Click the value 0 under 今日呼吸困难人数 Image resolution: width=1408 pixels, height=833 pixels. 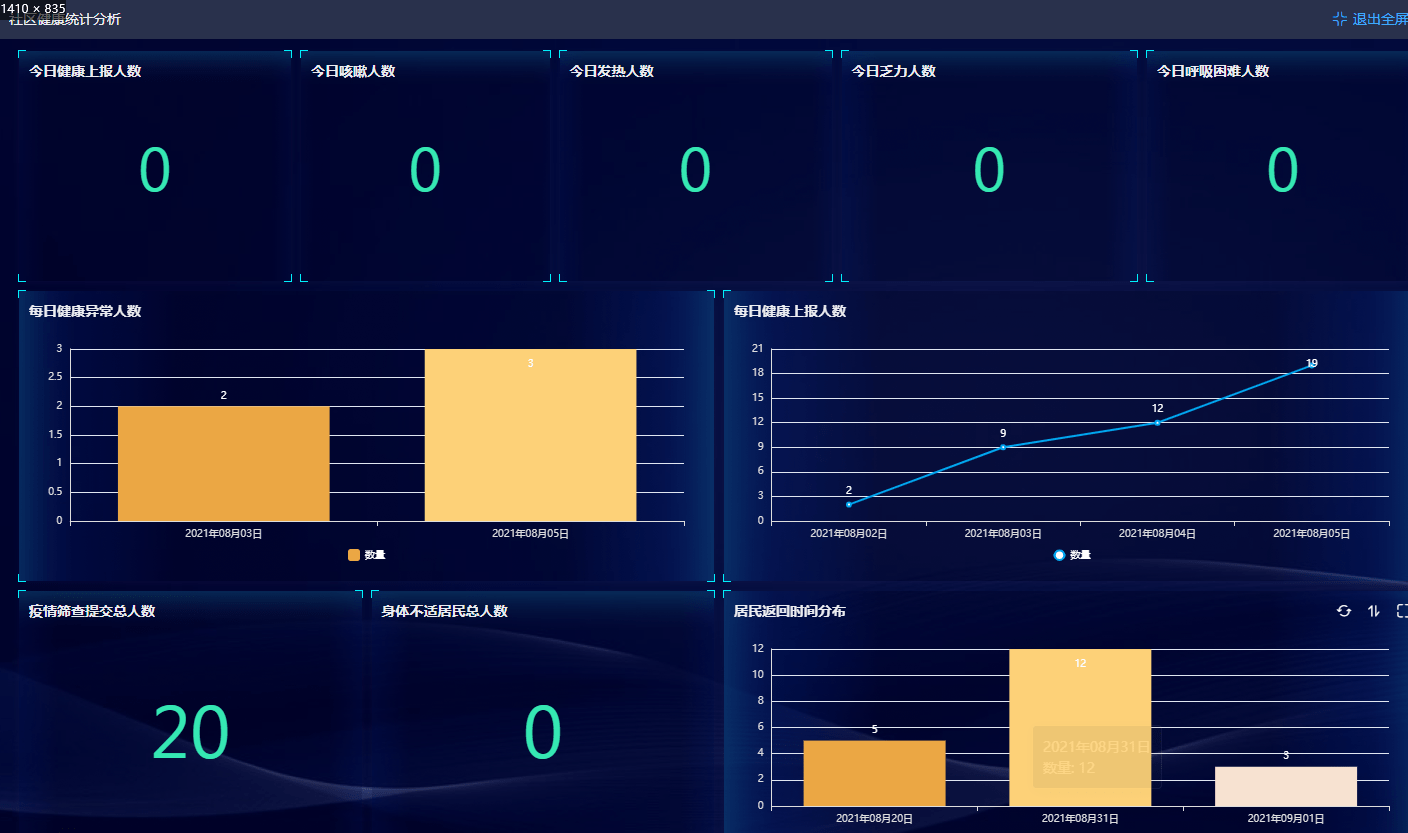coord(1283,170)
